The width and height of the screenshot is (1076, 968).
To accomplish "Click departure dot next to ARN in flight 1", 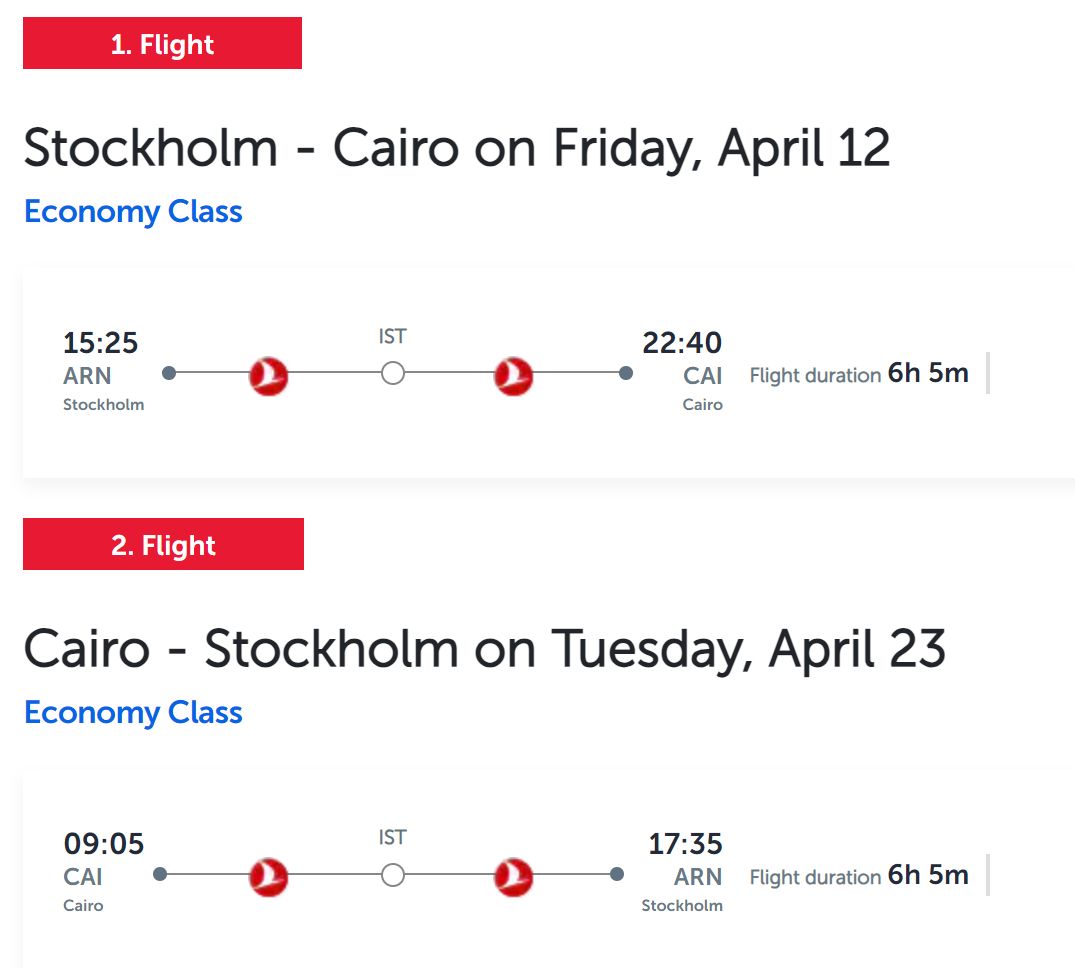I will (169, 373).
